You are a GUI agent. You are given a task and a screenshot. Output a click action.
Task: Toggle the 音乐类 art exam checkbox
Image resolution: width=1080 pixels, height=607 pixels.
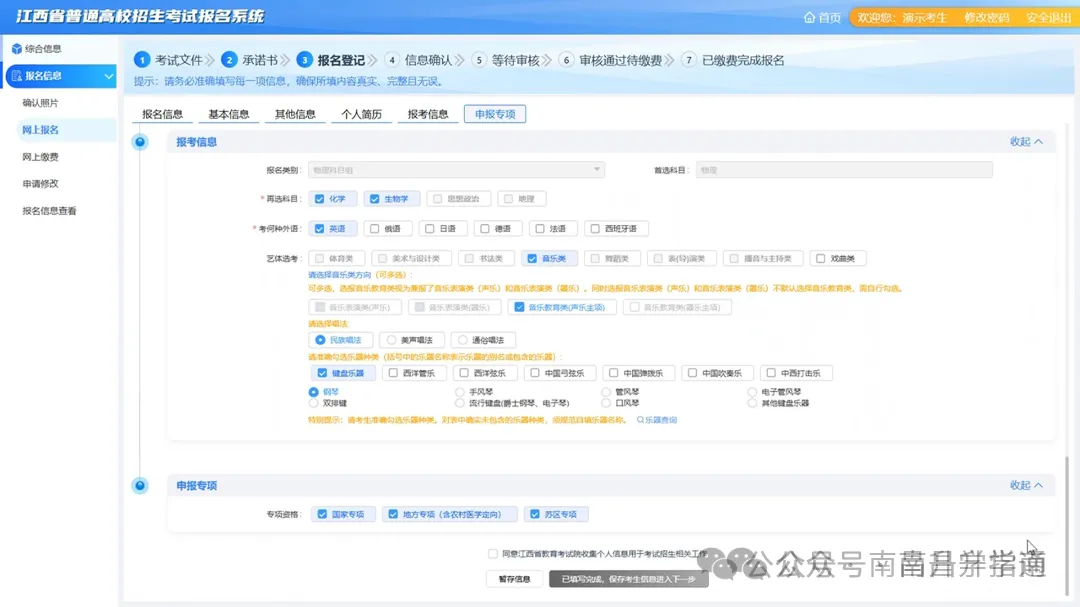[532, 258]
